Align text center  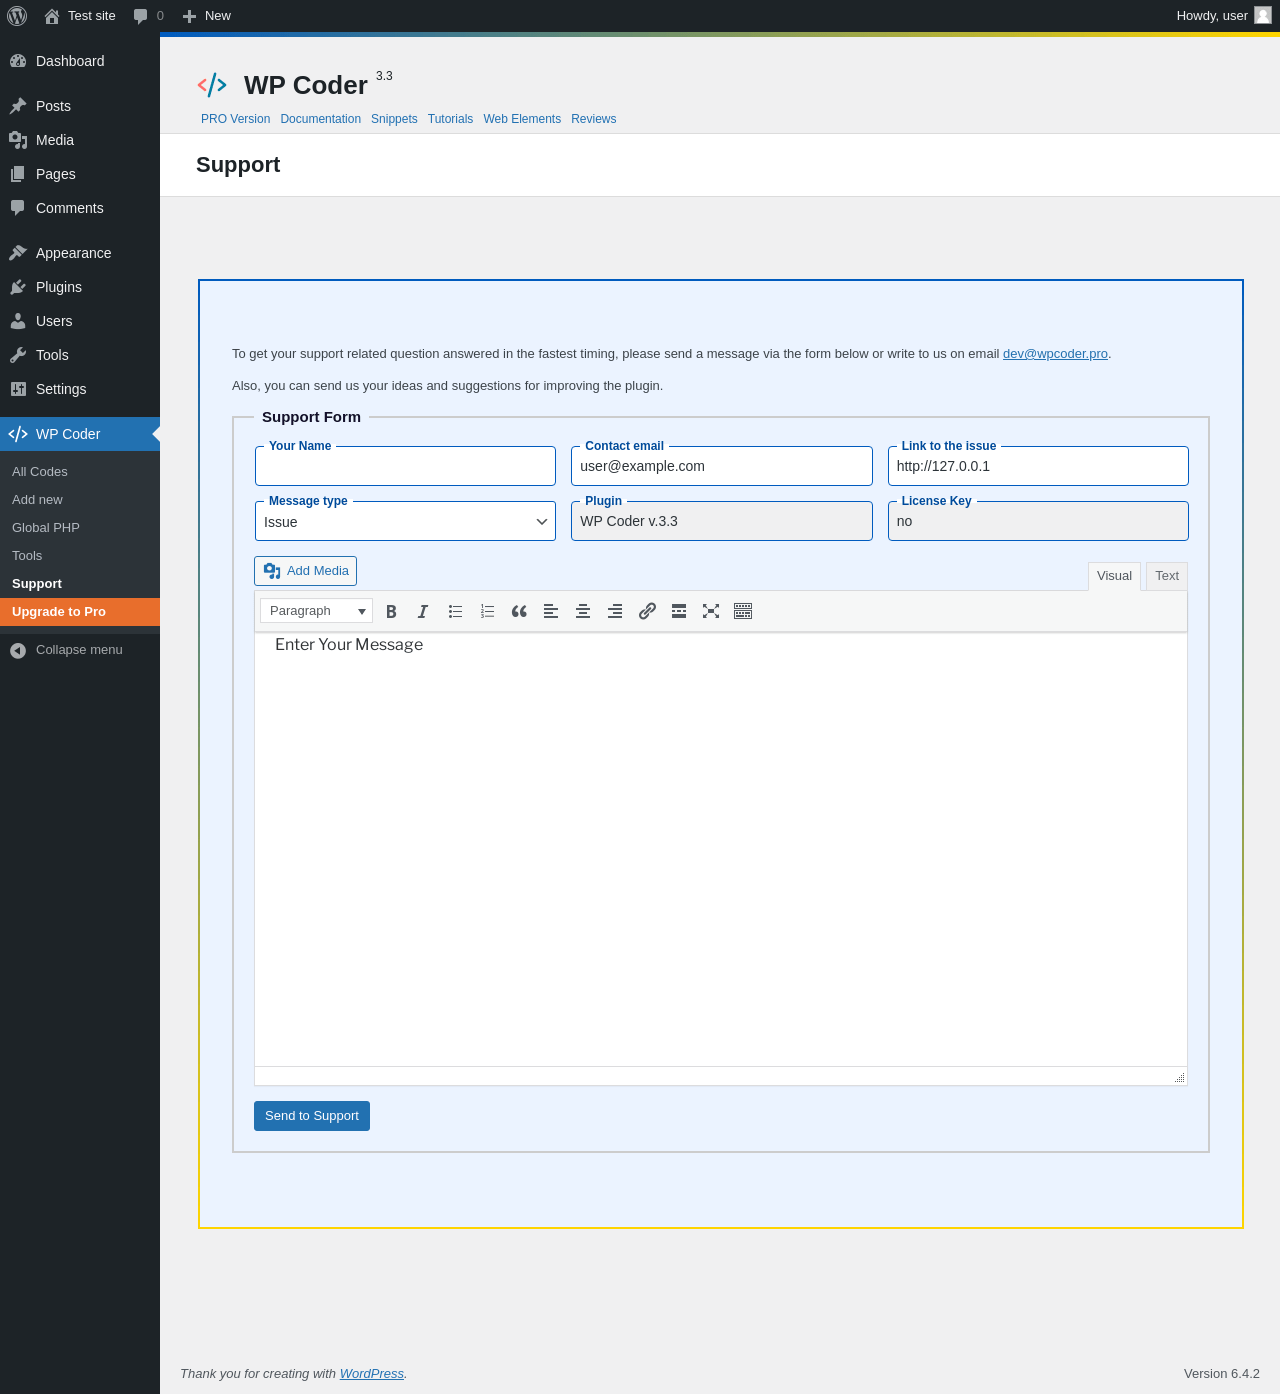(x=583, y=611)
